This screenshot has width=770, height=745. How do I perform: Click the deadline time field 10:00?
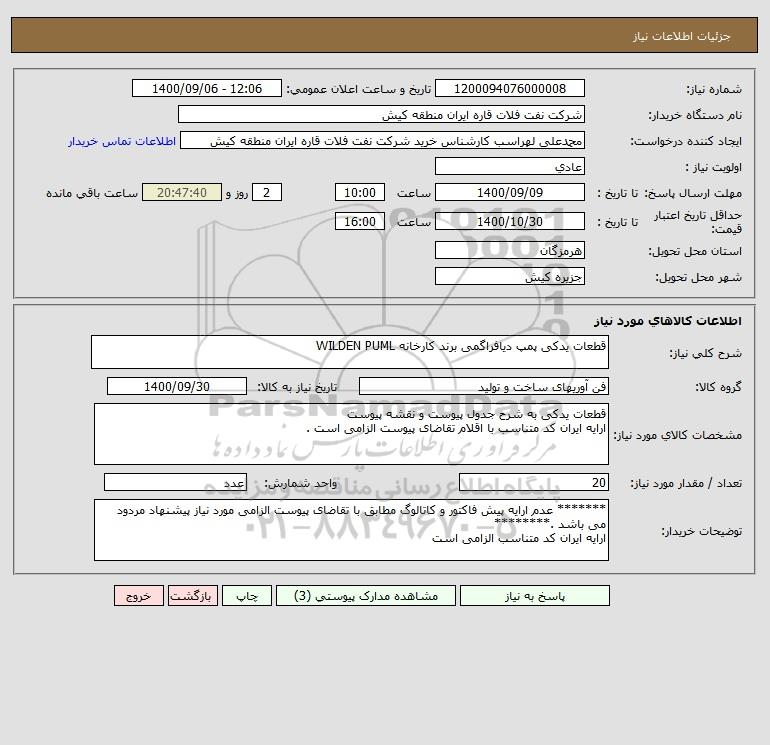[x=360, y=193]
